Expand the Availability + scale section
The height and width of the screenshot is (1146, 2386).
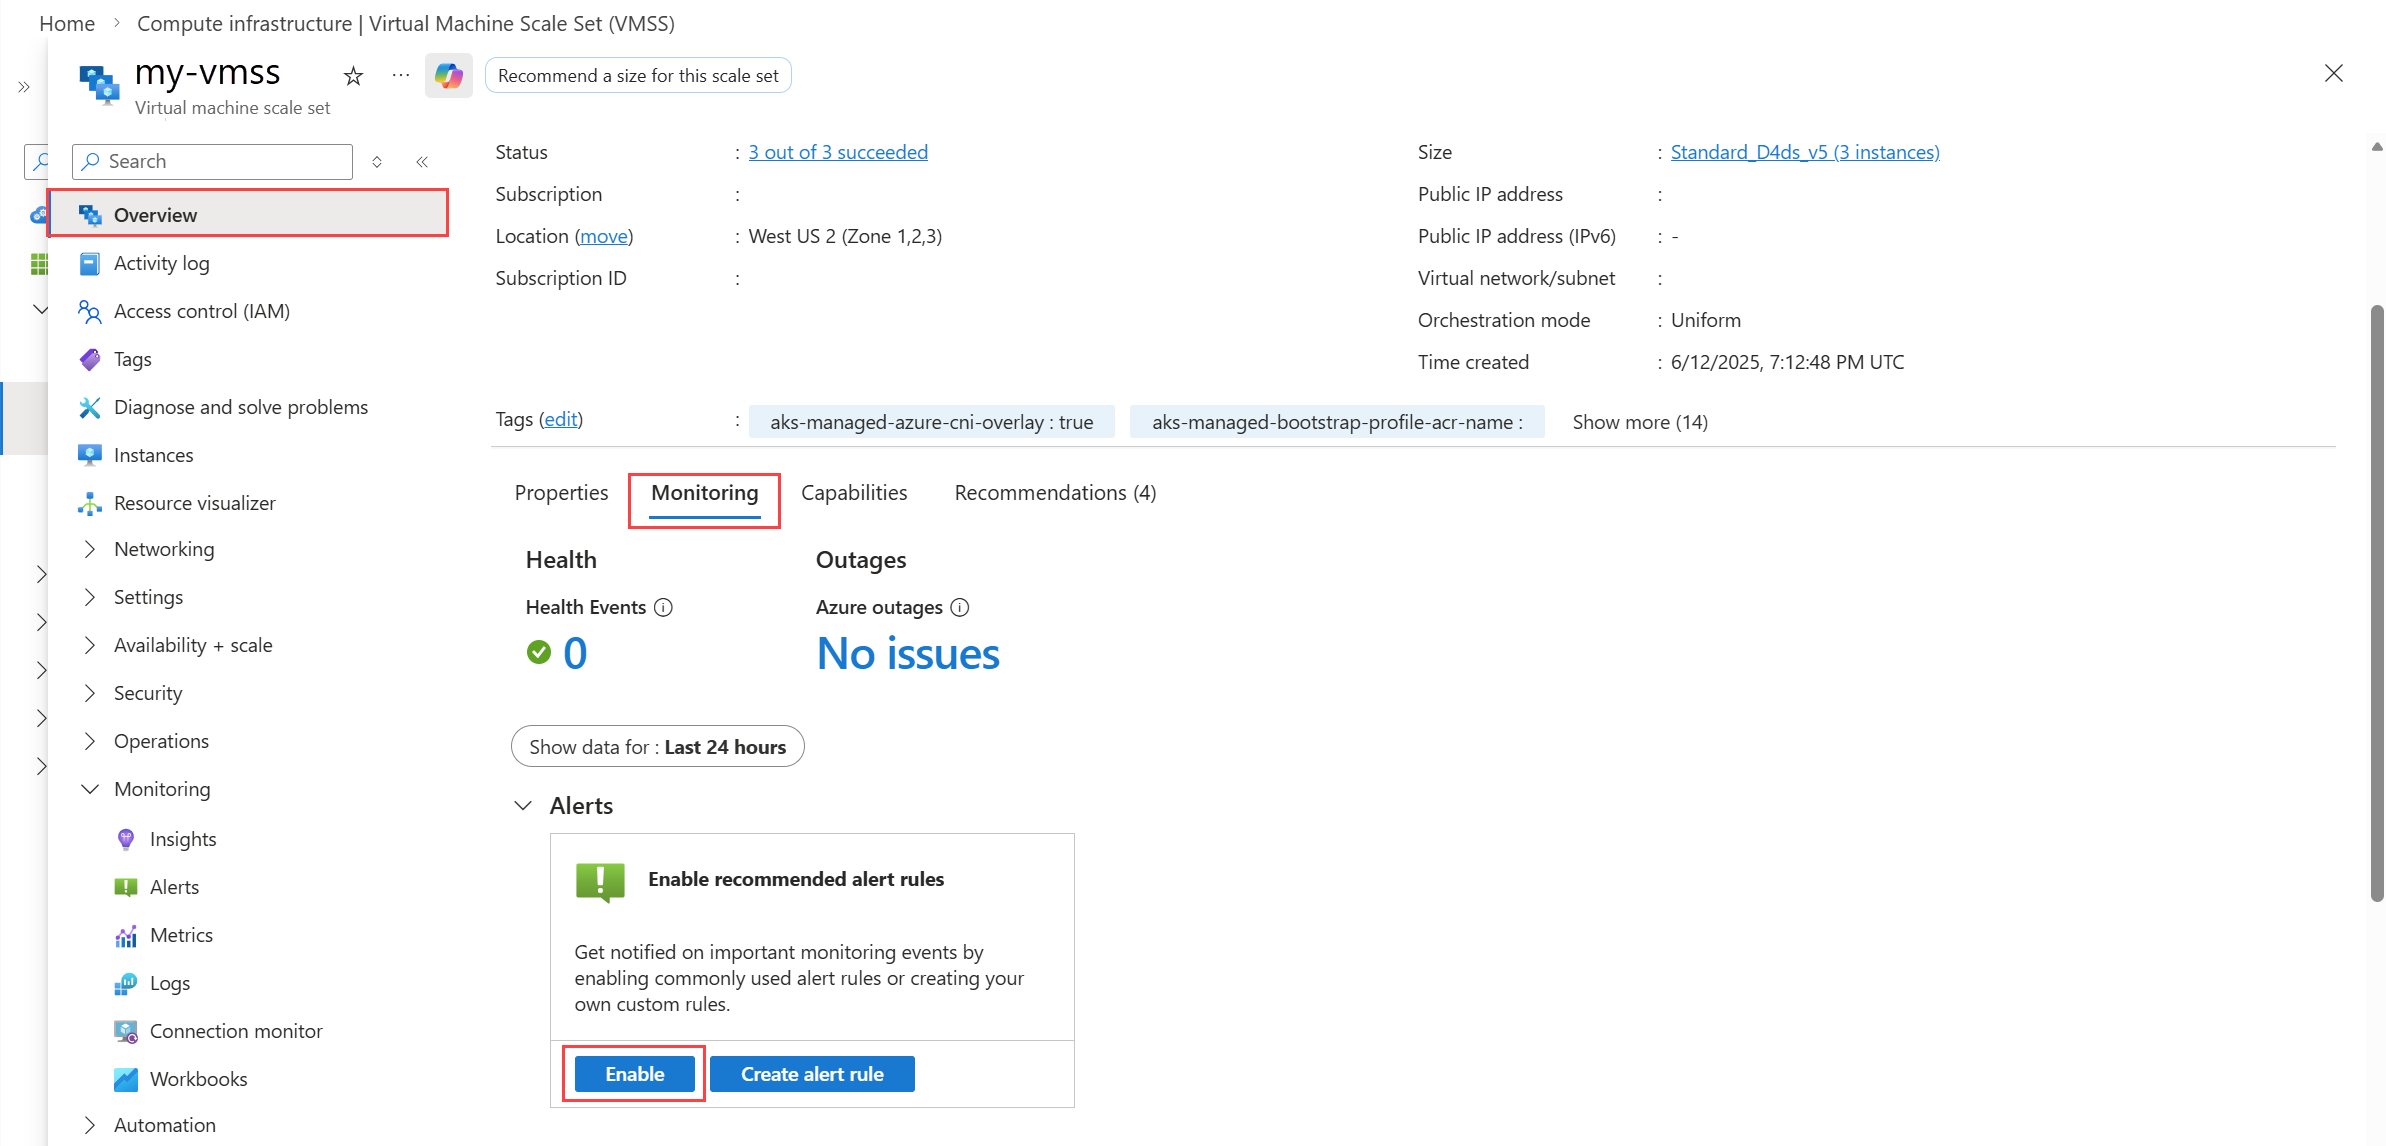pyautogui.click(x=90, y=645)
